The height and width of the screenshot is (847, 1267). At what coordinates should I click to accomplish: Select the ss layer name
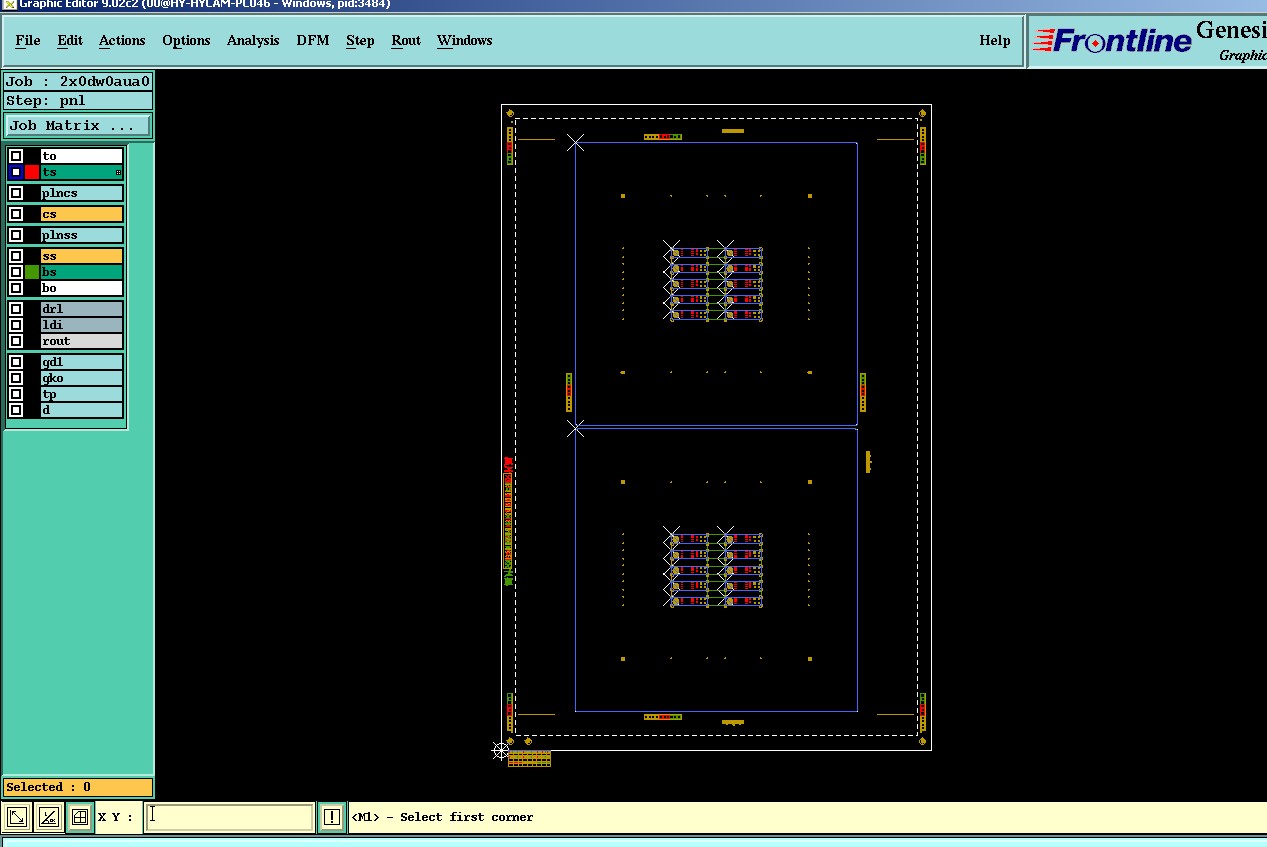(x=81, y=256)
